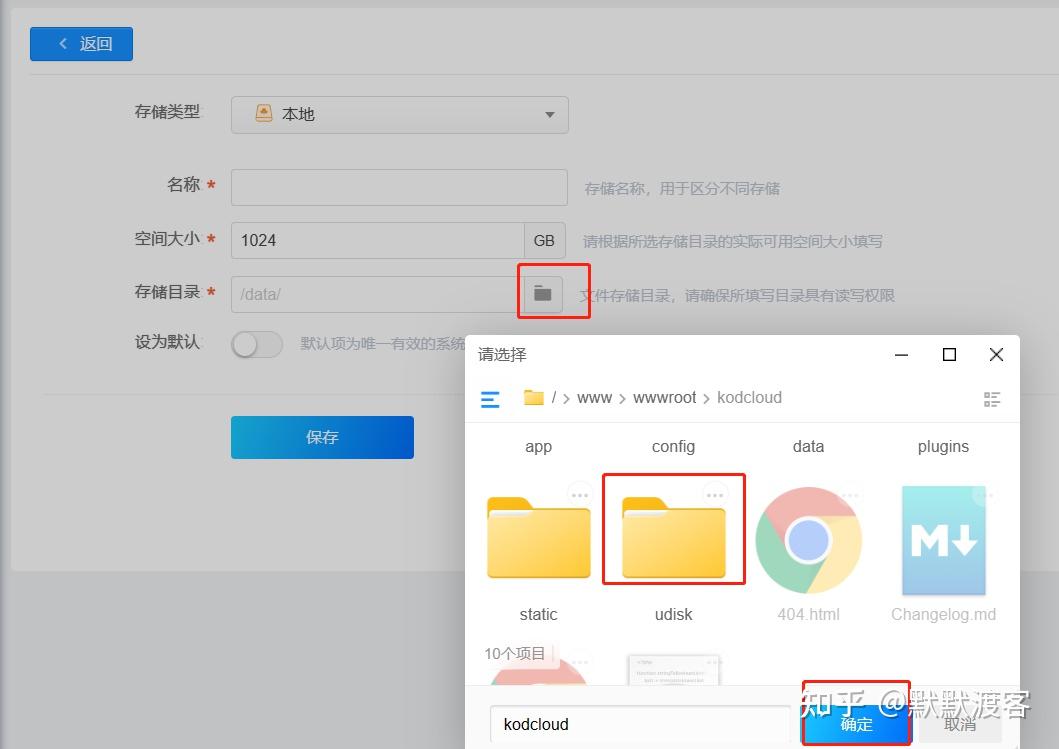Click the local storage icon inside 存储类型 selector
The height and width of the screenshot is (749, 1059).
tap(263, 113)
